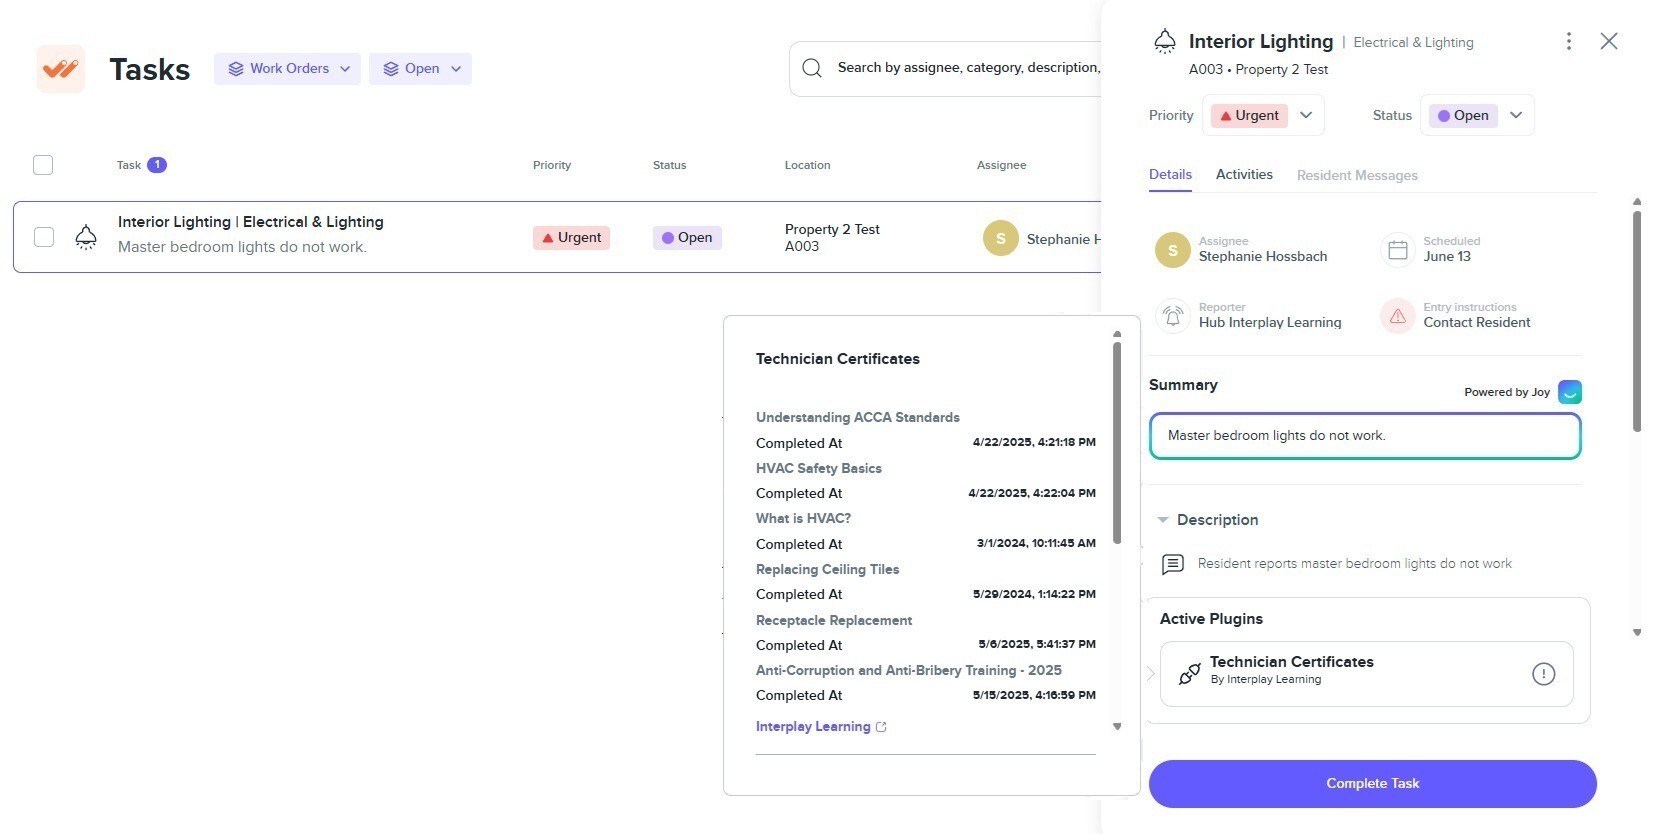Click the Reporter bell icon

pos(1172,316)
